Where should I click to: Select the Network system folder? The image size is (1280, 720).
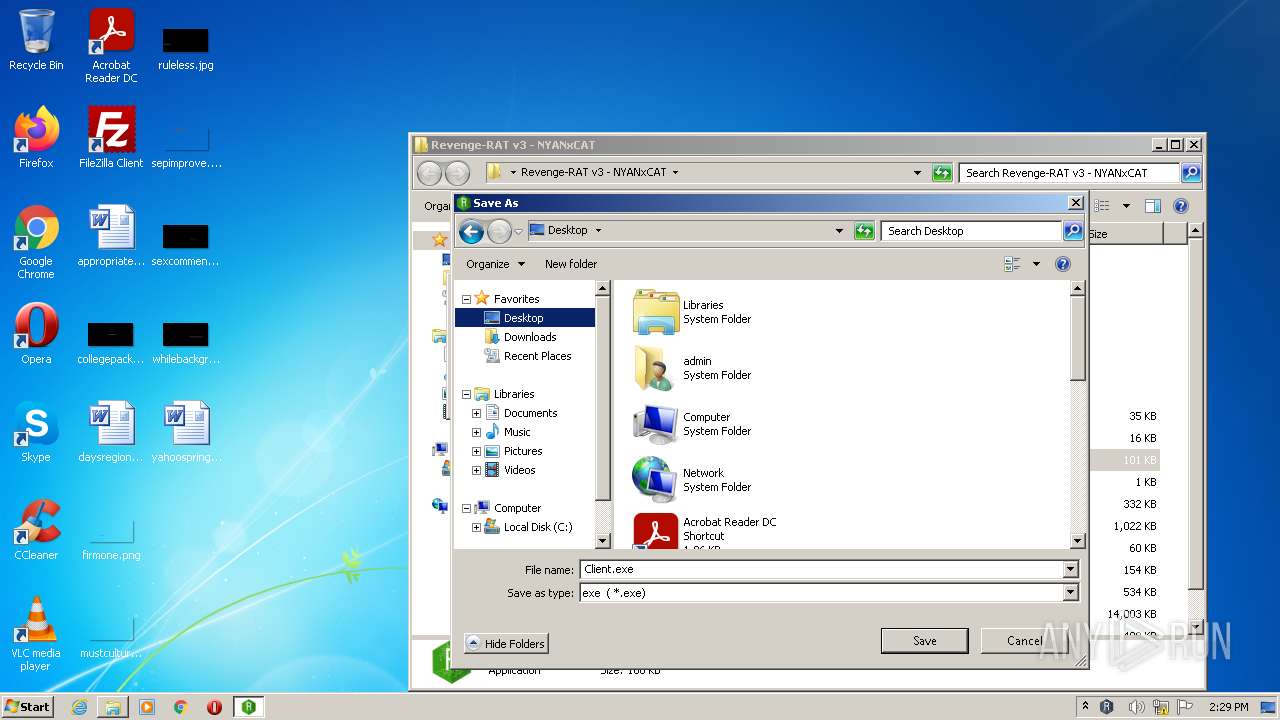692,480
